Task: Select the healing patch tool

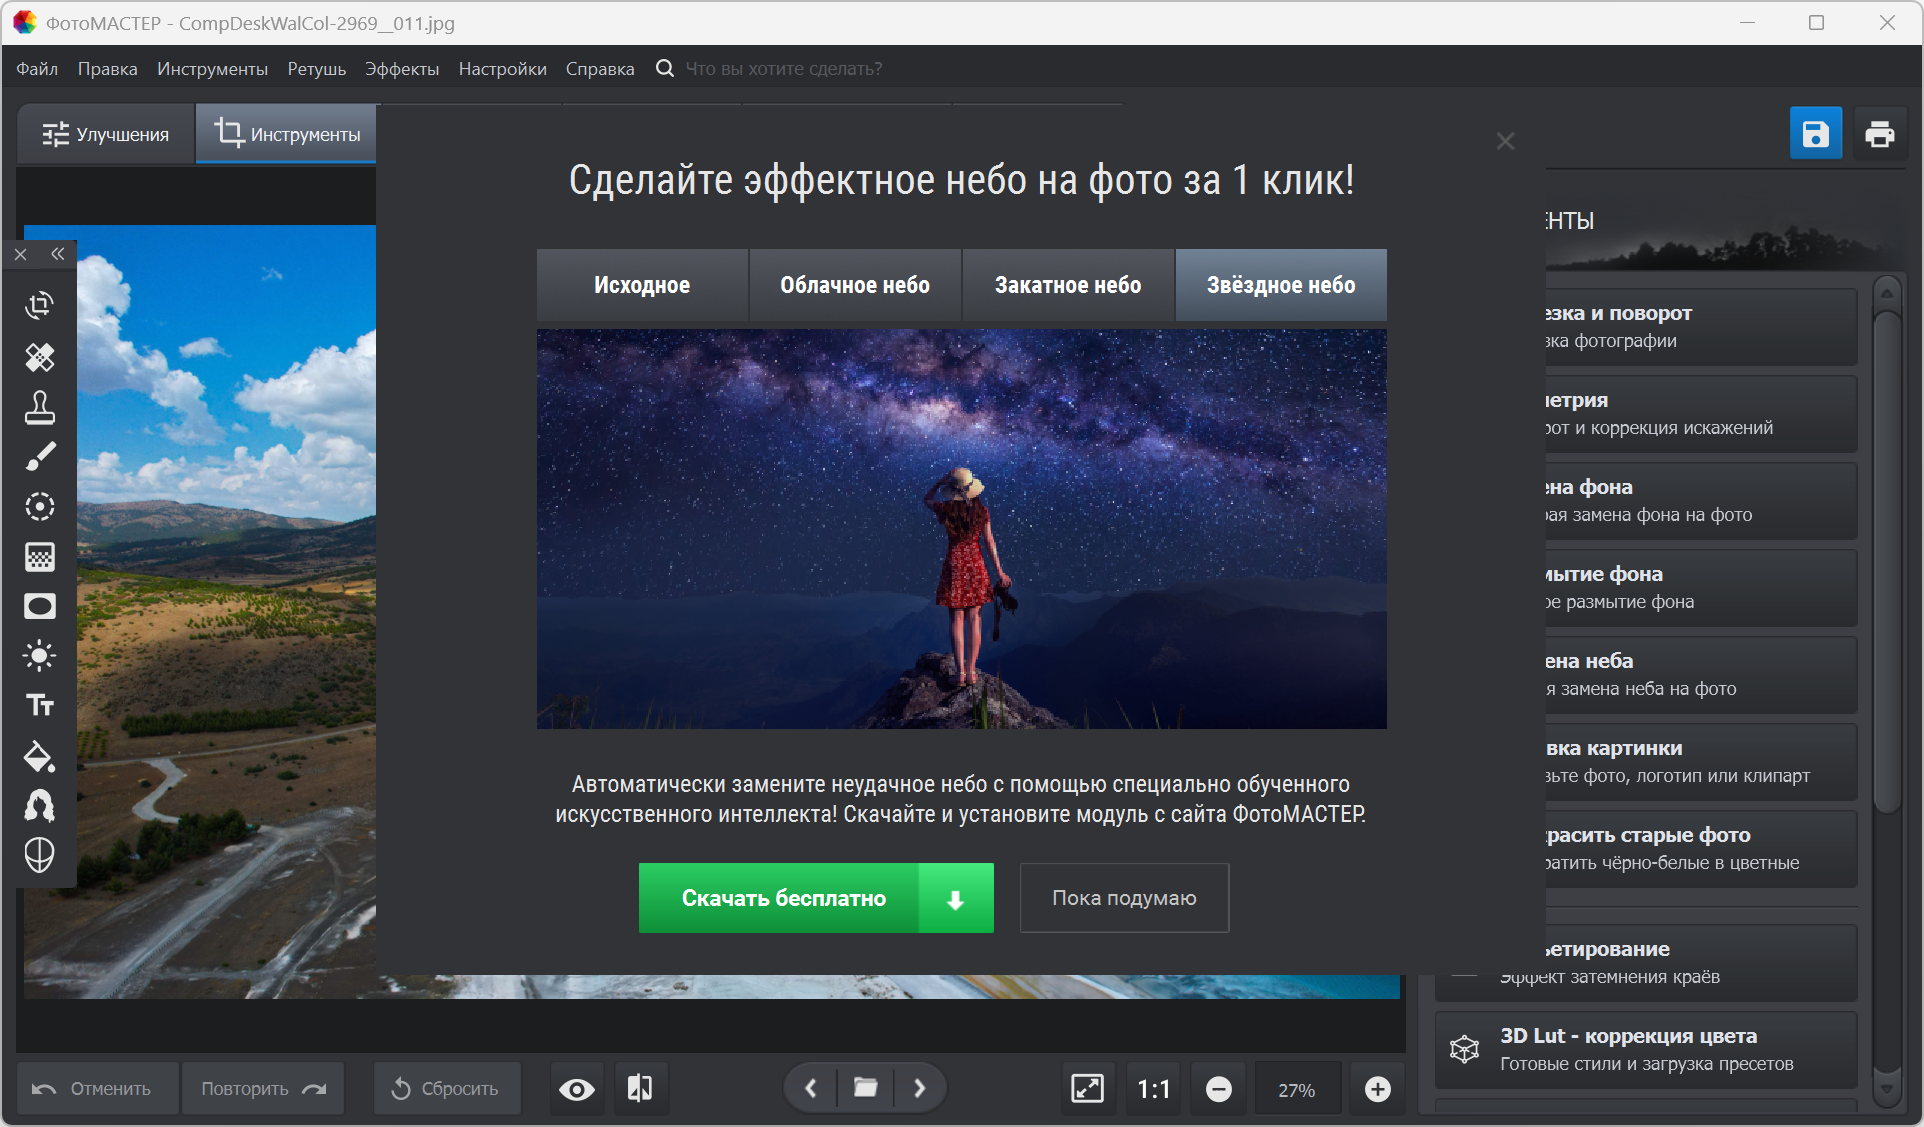Action: [x=40, y=357]
